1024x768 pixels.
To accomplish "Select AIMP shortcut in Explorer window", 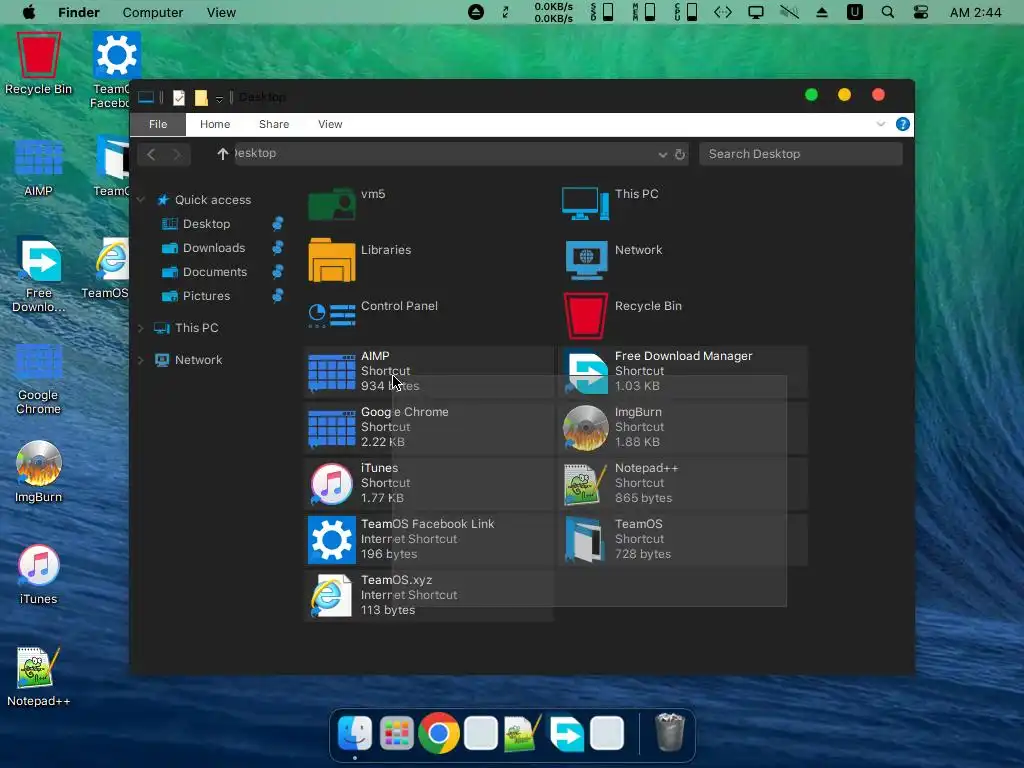I will [428, 372].
